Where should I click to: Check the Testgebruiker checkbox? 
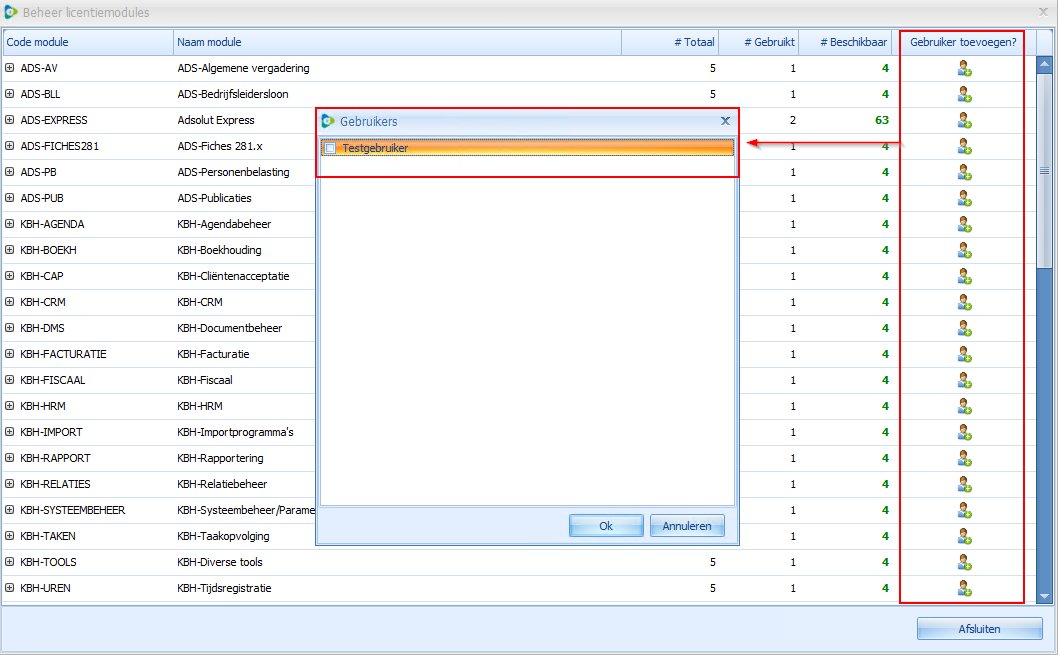point(330,148)
